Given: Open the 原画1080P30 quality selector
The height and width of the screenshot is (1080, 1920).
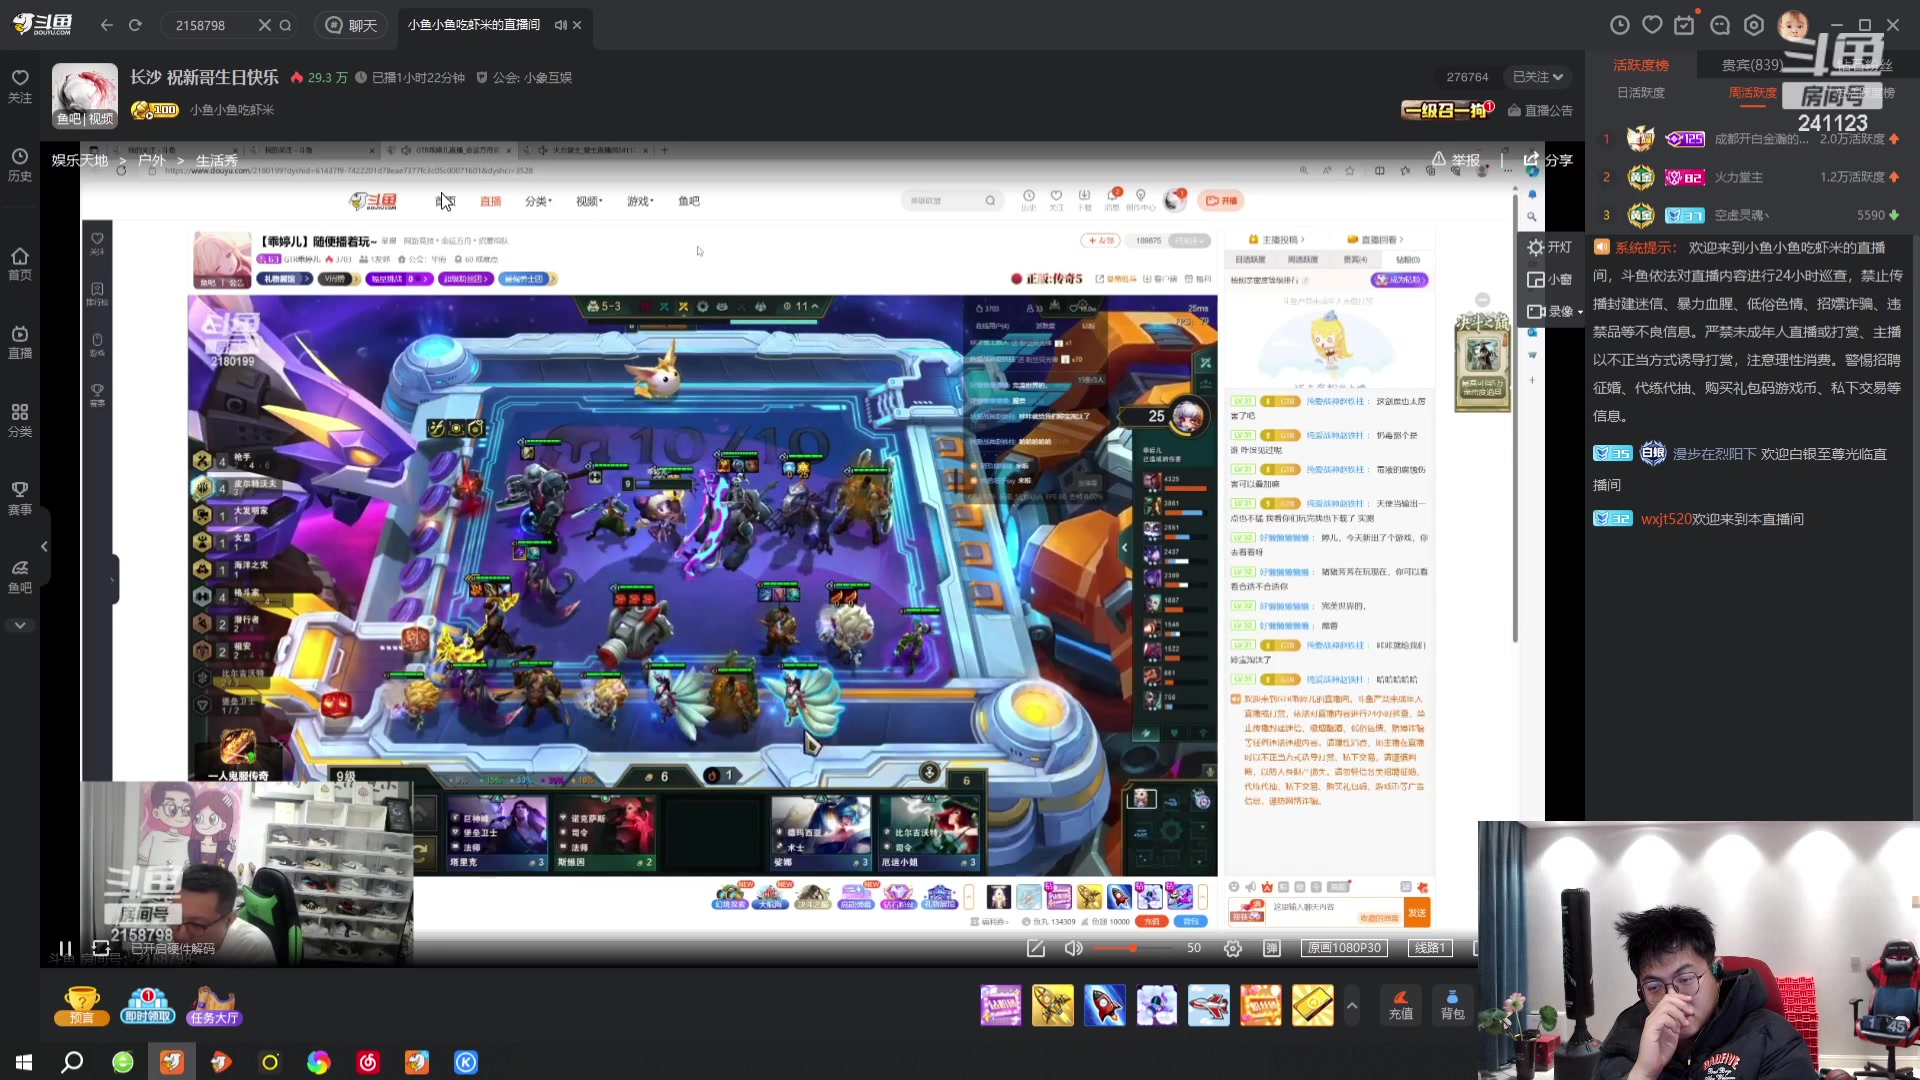Looking at the screenshot, I should pyautogui.click(x=1345, y=948).
